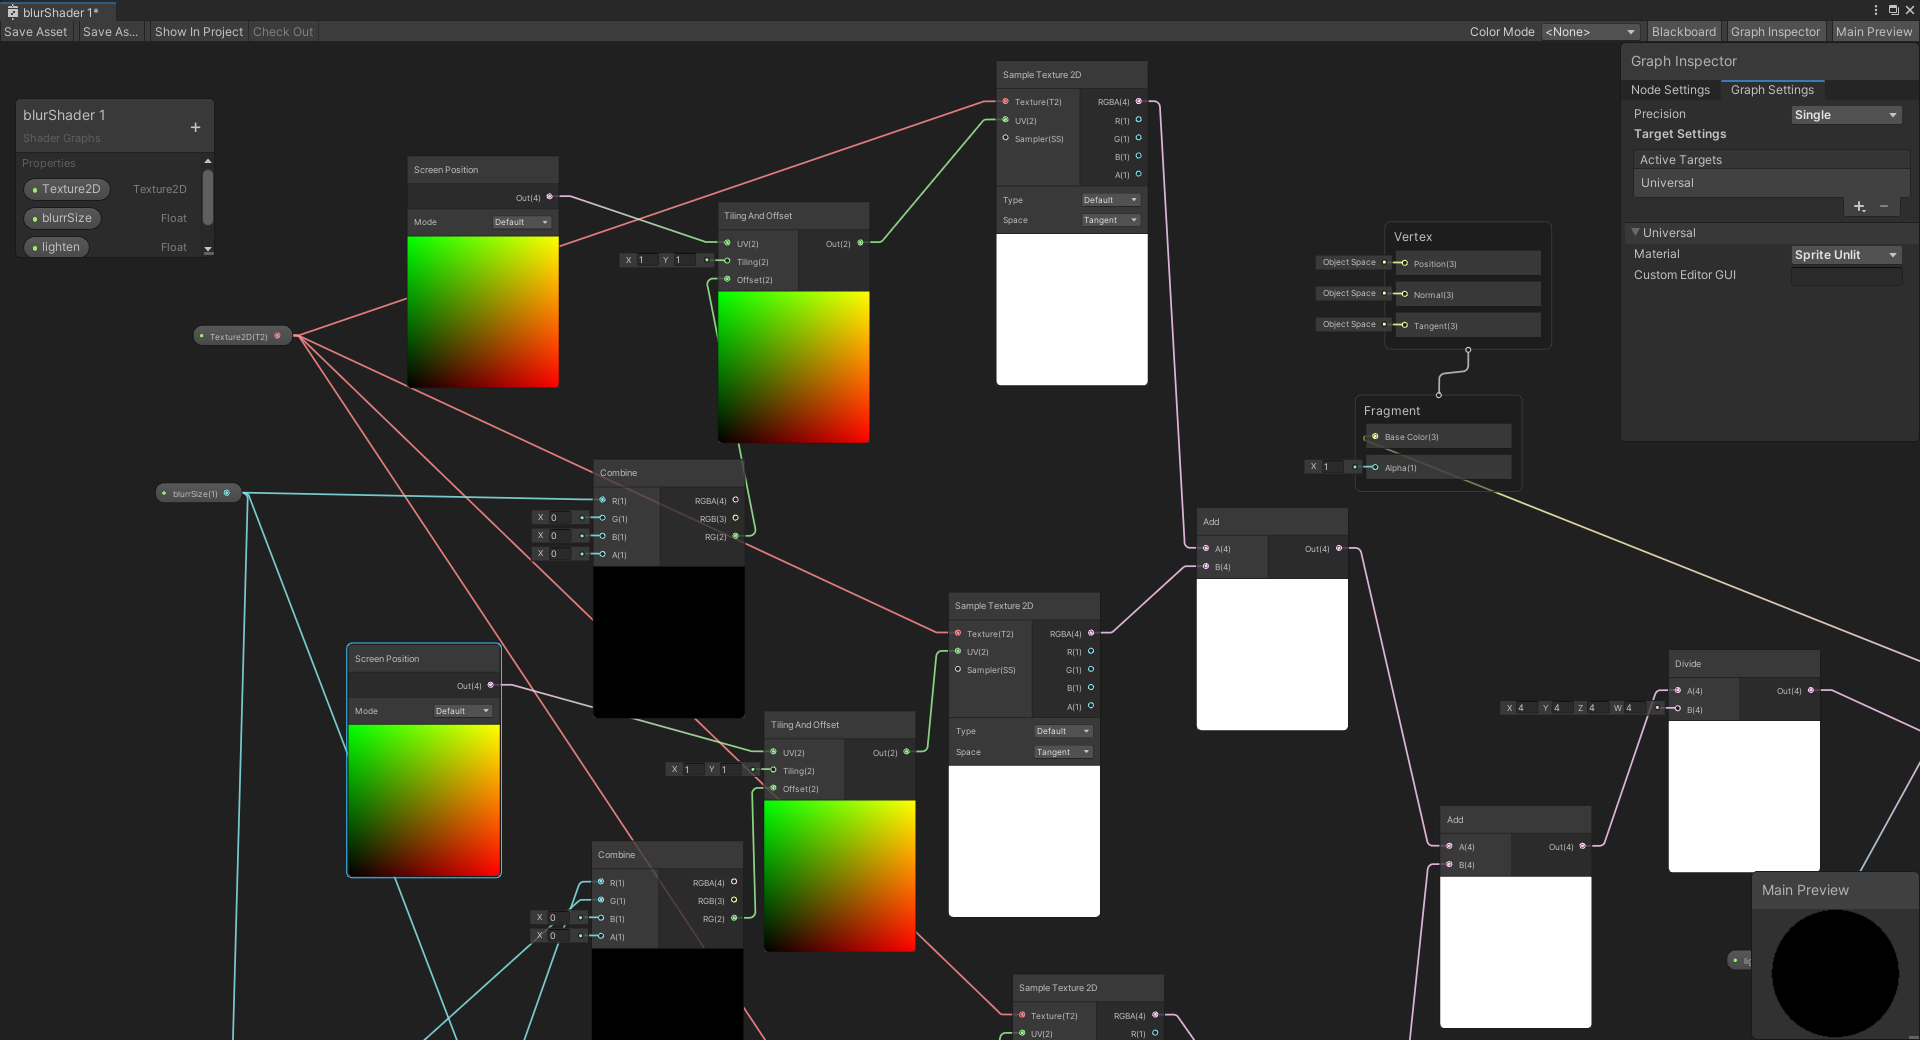The image size is (1920, 1040).
Task: Click Out(2) port of upper Tiling And Offset
Action: click(860, 243)
